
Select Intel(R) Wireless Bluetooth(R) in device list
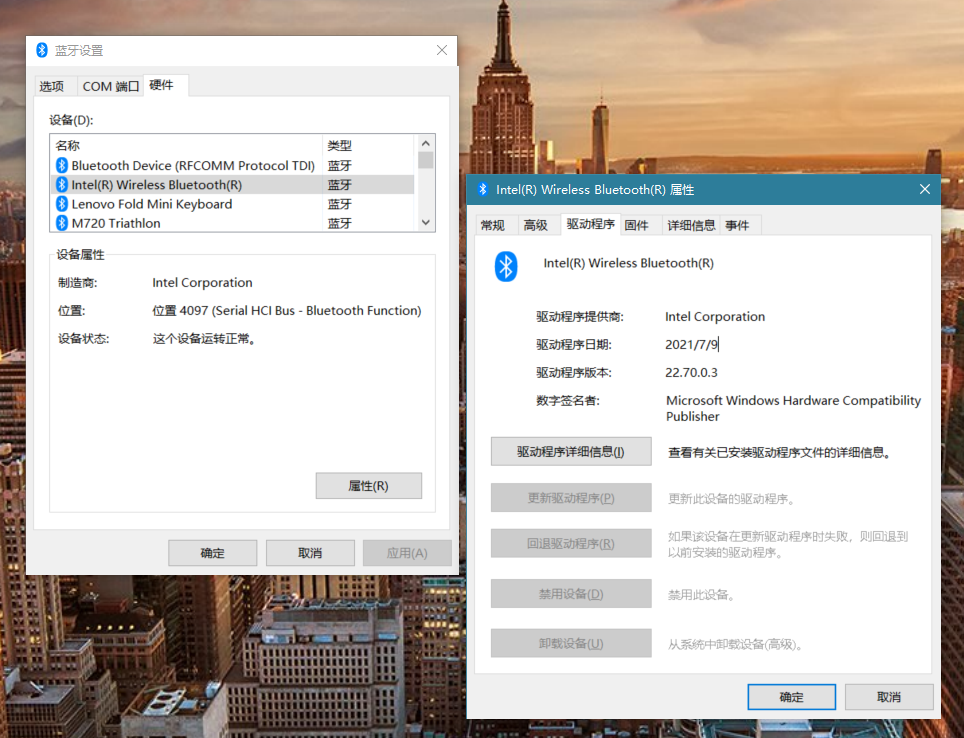point(232,184)
